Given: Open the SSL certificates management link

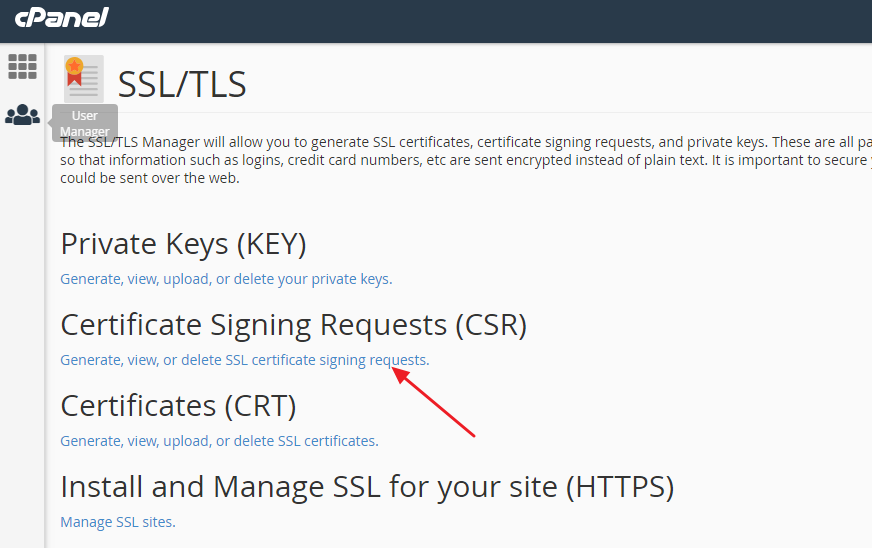Looking at the screenshot, I should 219,441.
